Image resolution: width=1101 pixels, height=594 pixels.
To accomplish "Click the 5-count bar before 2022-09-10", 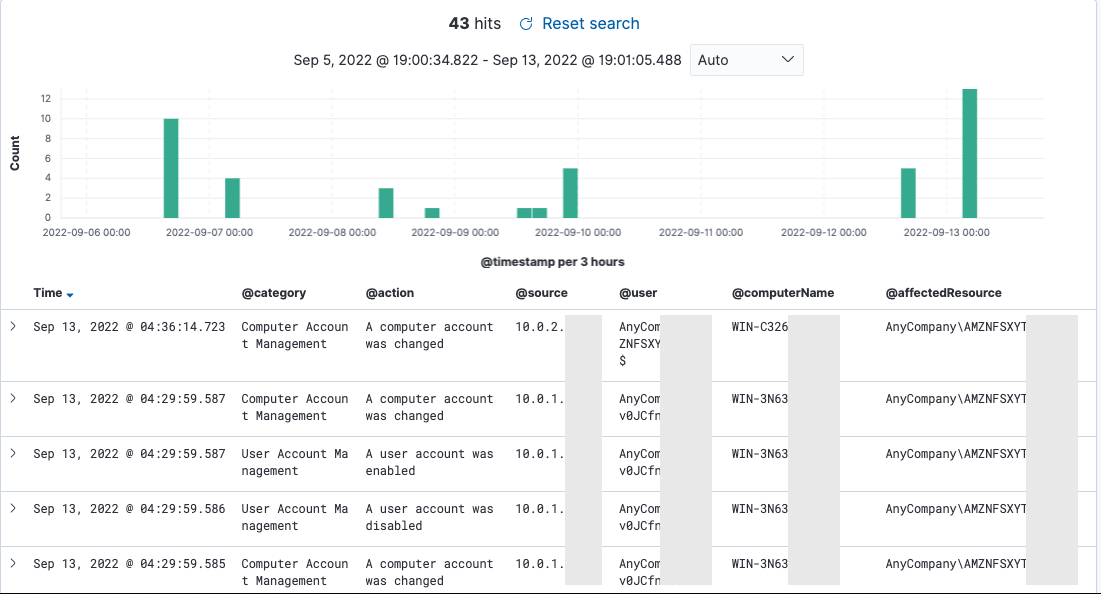I will point(570,193).
